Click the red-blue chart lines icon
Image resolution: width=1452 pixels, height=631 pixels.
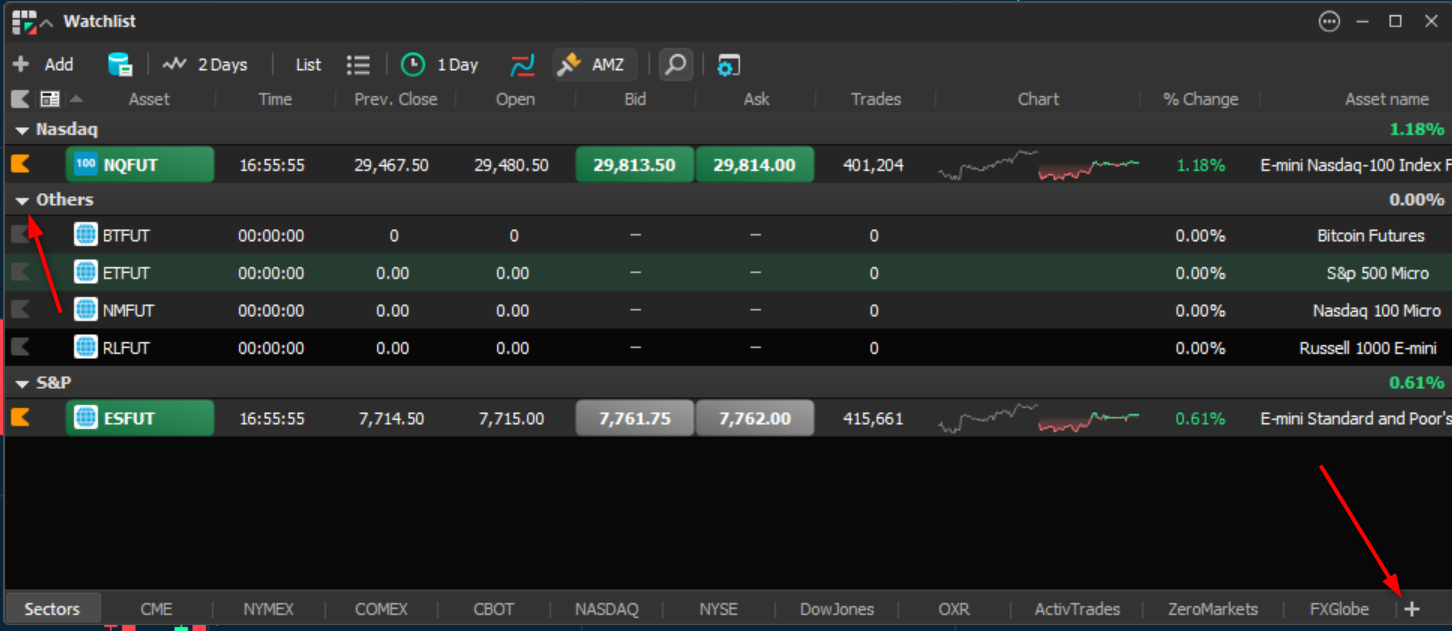tap(522, 65)
